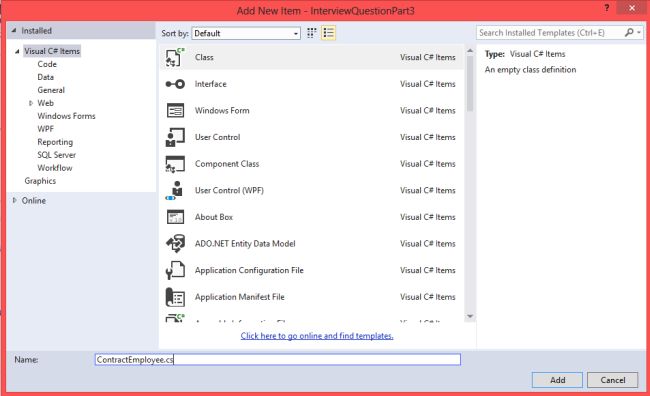Click the Name input field
Image resolution: width=650 pixels, height=396 pixels.
(277, 360)
